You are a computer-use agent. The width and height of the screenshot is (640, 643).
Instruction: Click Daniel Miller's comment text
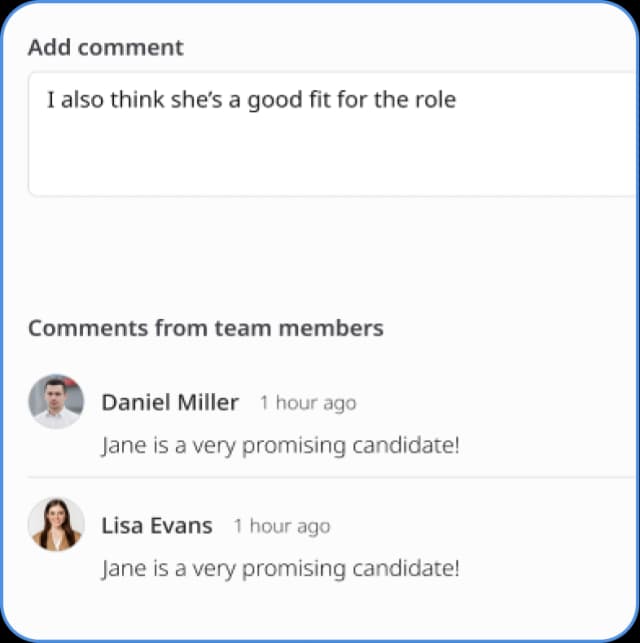coord(280,445)
